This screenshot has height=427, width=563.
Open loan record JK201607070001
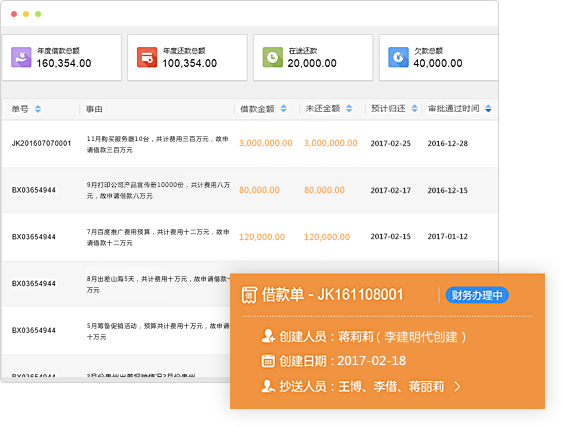point(41,143)
